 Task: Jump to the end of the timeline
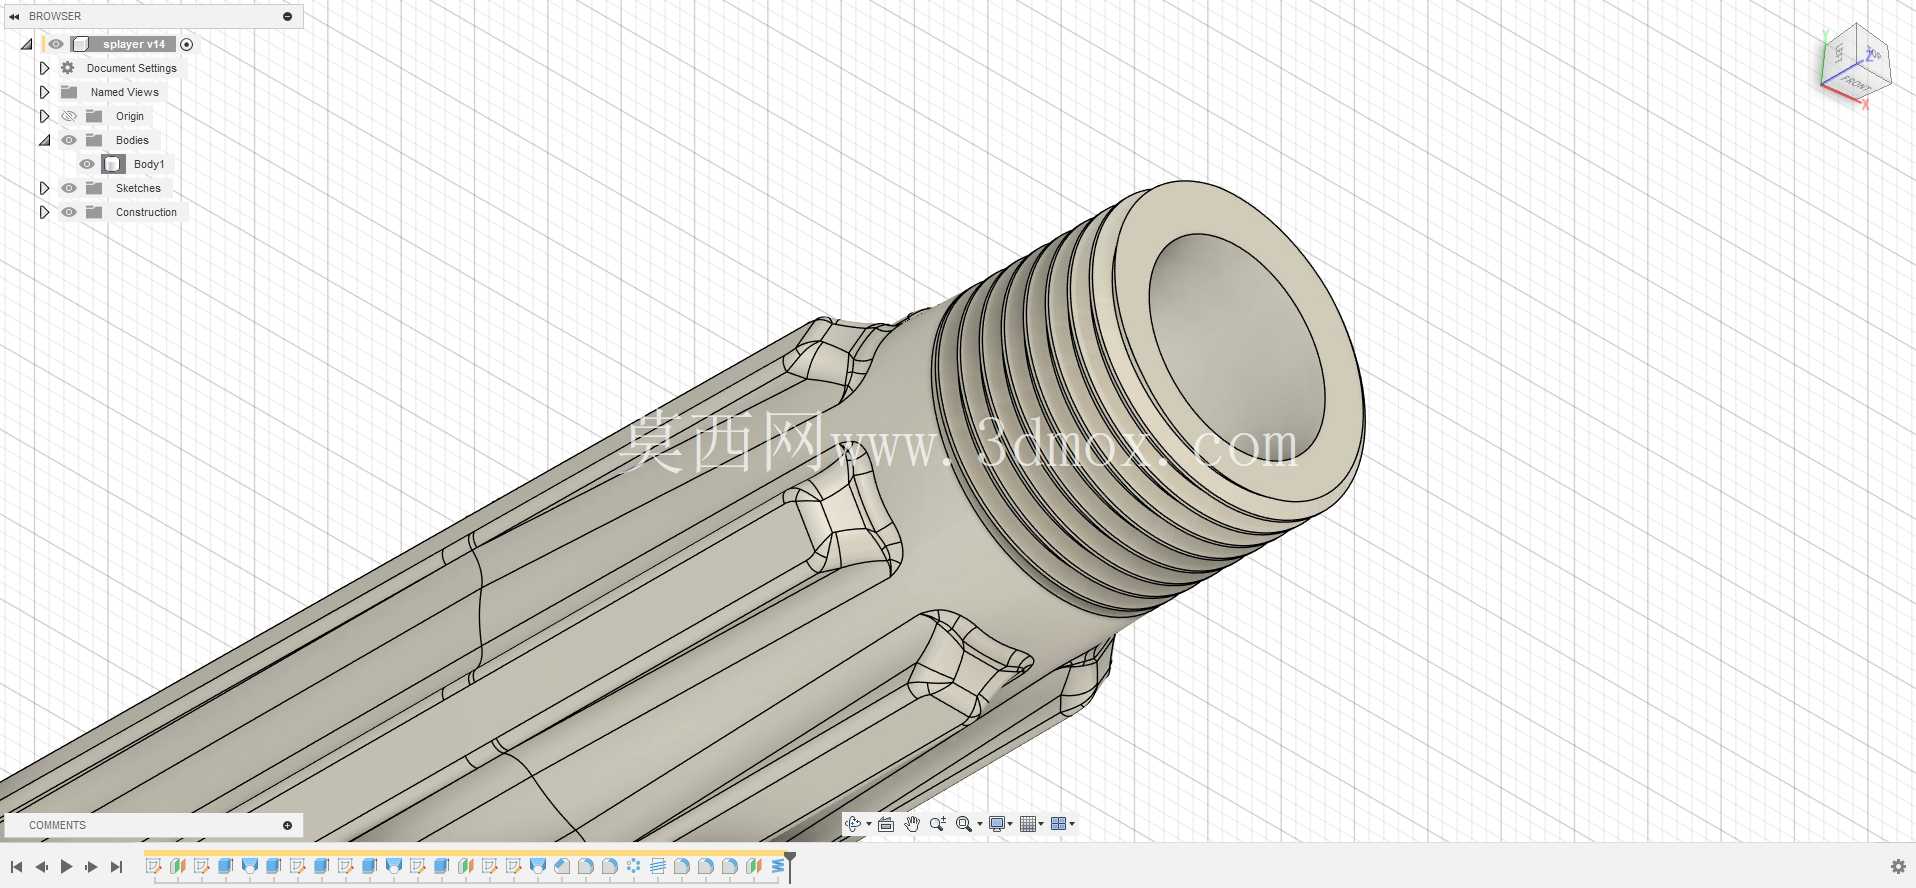[x=116, y=867]
